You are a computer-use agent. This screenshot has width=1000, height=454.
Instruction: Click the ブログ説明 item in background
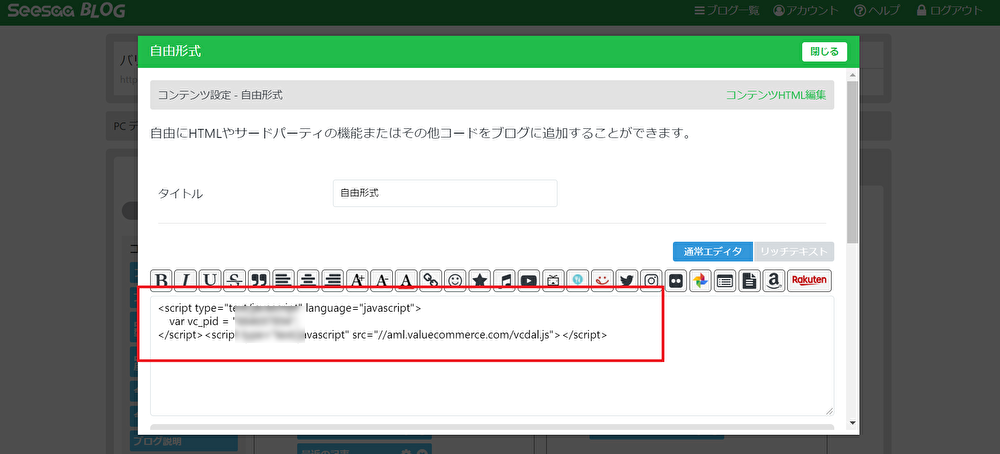(184, 441)
